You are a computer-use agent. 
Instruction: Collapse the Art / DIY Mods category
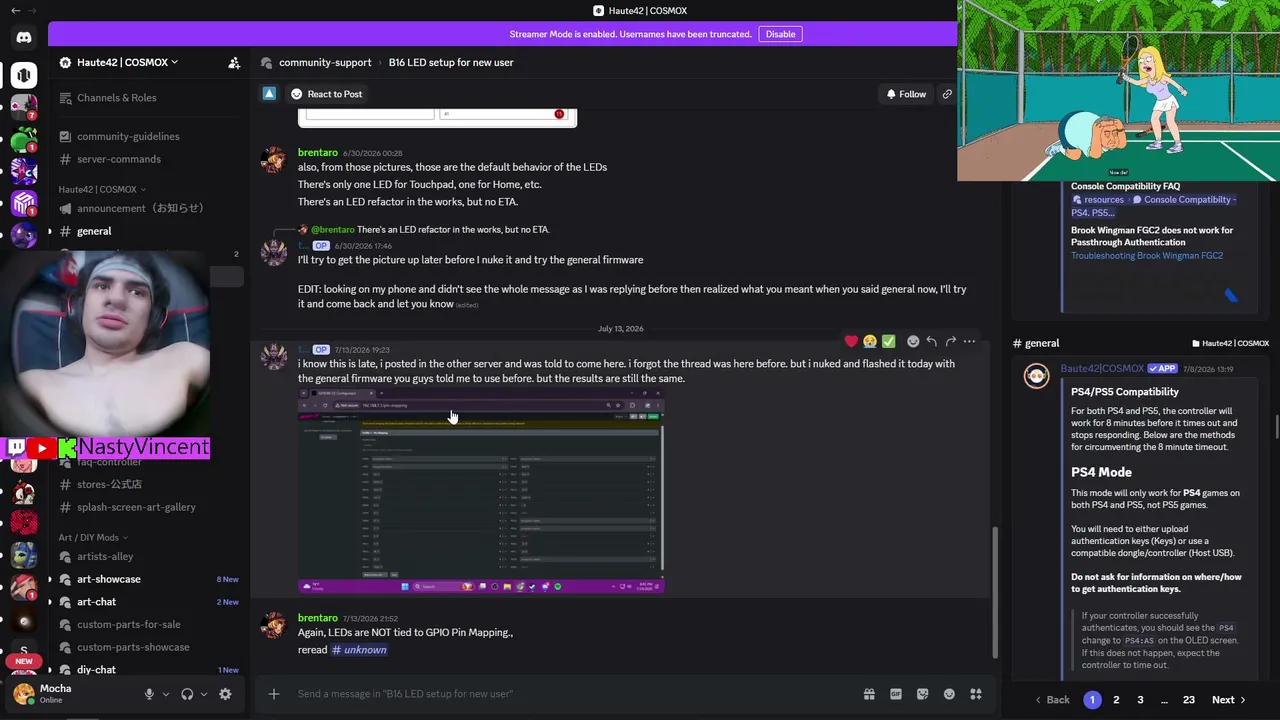point(94,537)
